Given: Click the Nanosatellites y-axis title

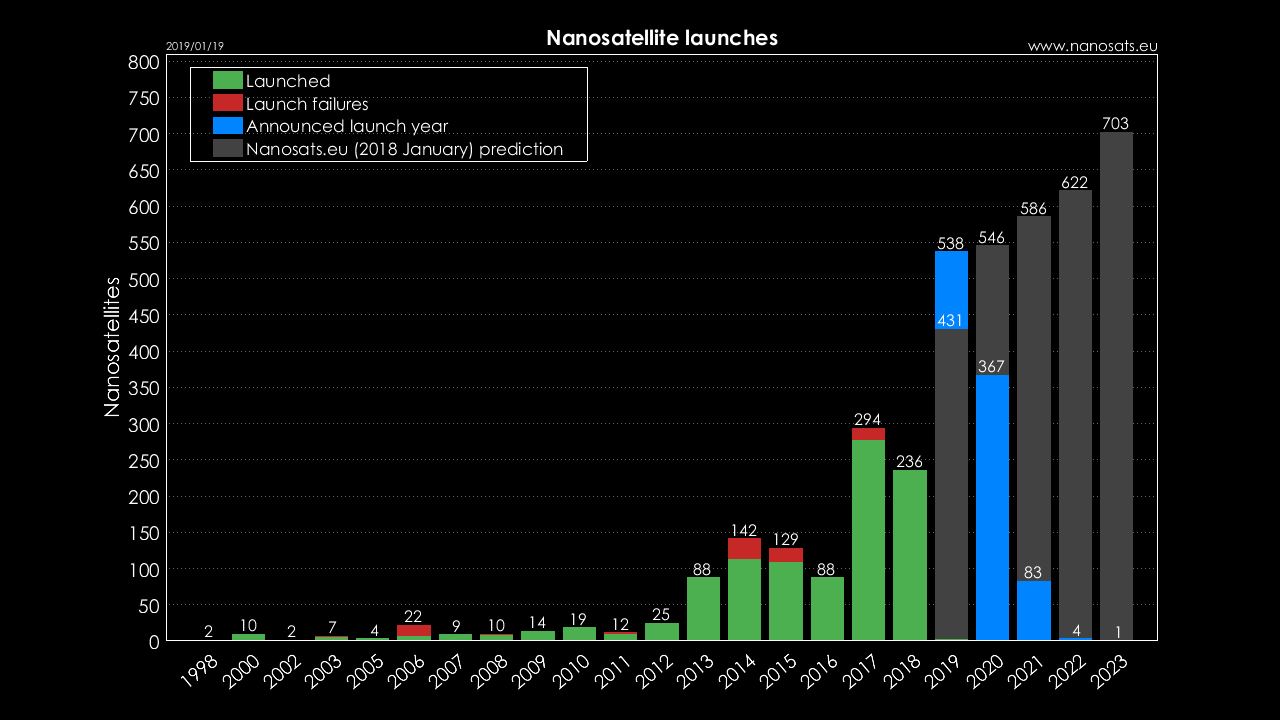Looking at the screenshot, I should point(112,346).
